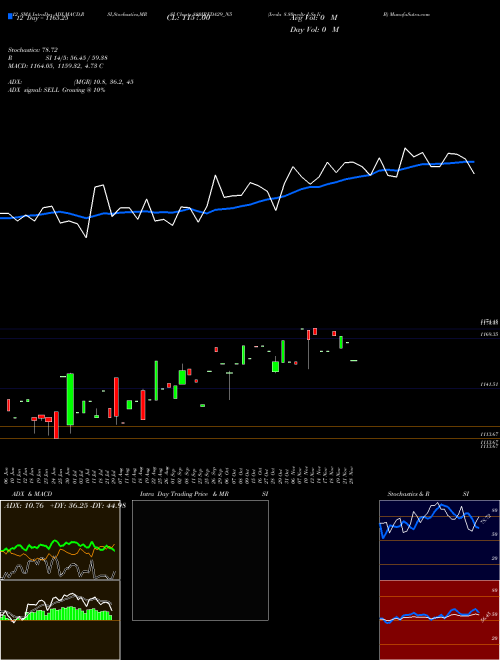Click the MunafaSutra.com watermark link at top right
500x660 pixels.
click(407, 14)
